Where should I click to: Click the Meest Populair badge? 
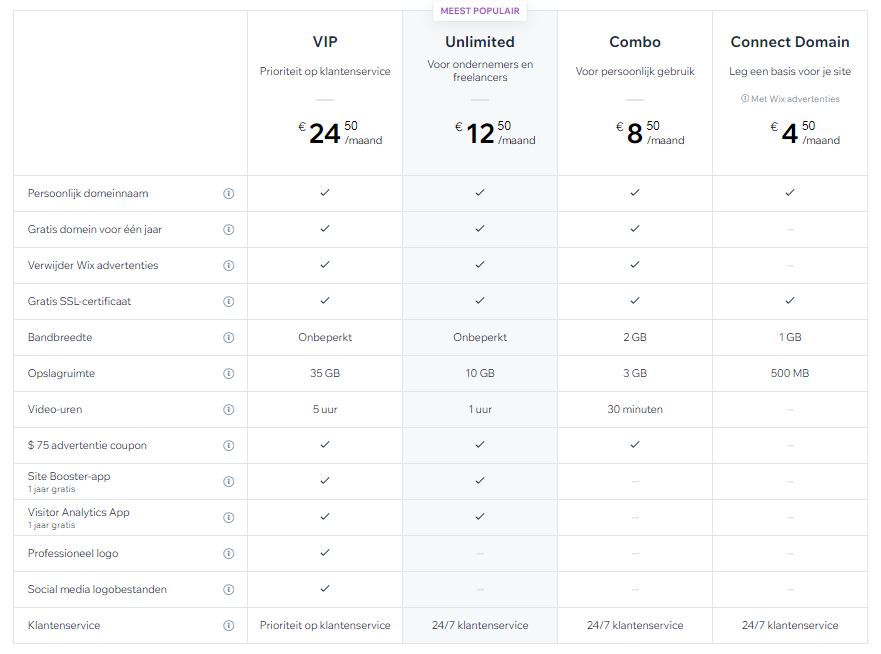point(480,11)
